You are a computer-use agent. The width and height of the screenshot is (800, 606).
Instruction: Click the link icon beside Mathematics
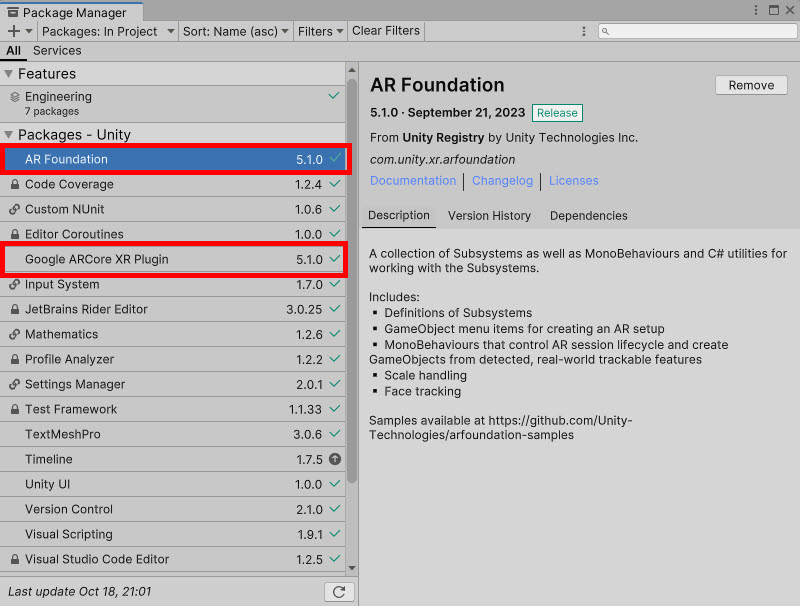(15, 334)
